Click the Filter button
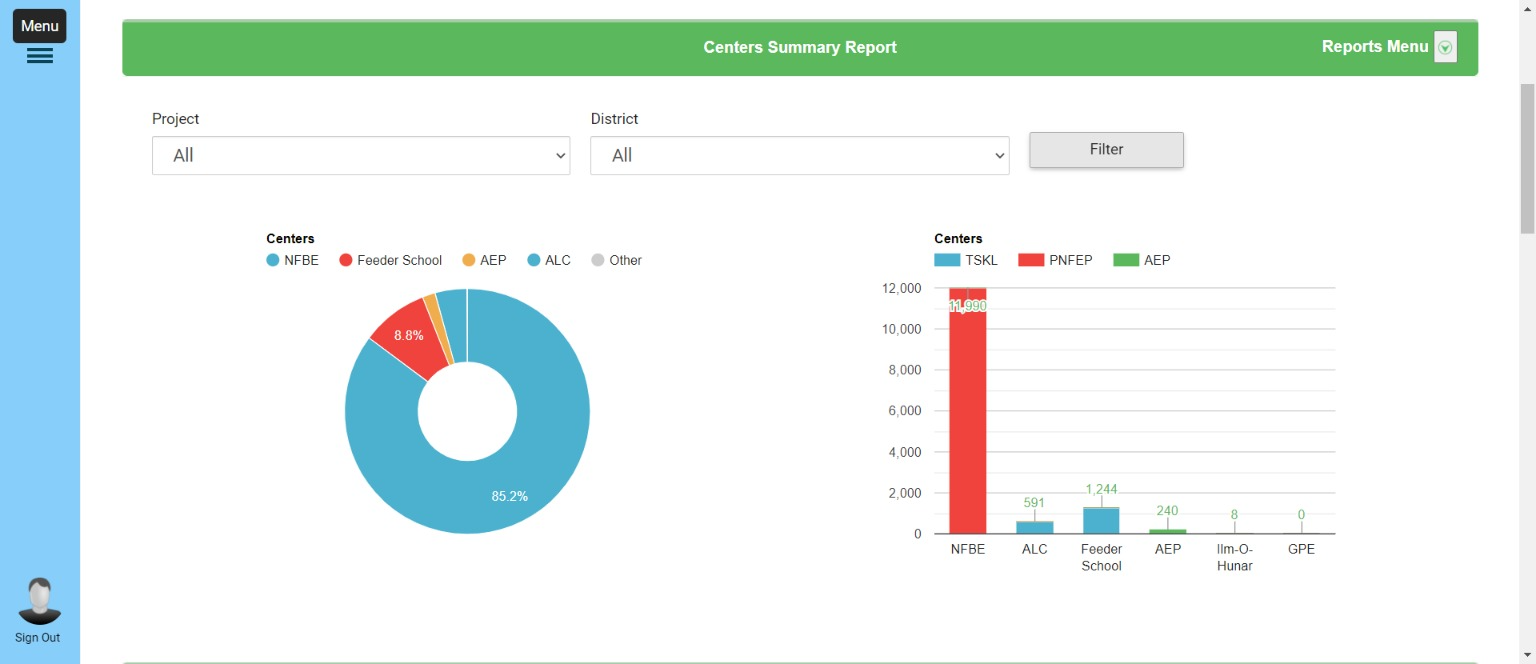1536x664 pixels. click(x=1106, y=150)
